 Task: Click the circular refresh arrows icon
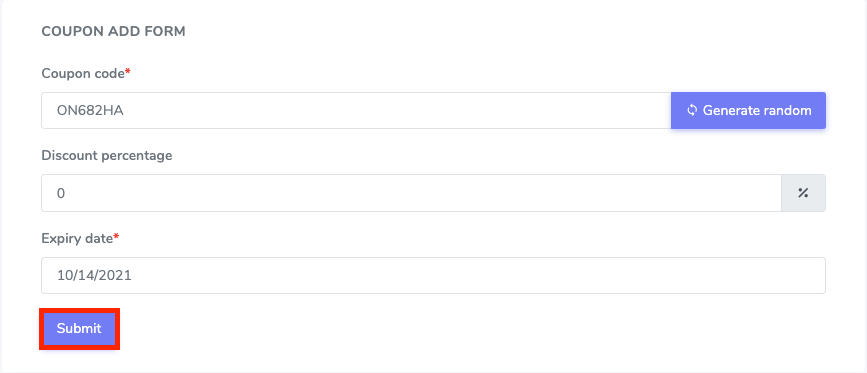pos(691,111)
